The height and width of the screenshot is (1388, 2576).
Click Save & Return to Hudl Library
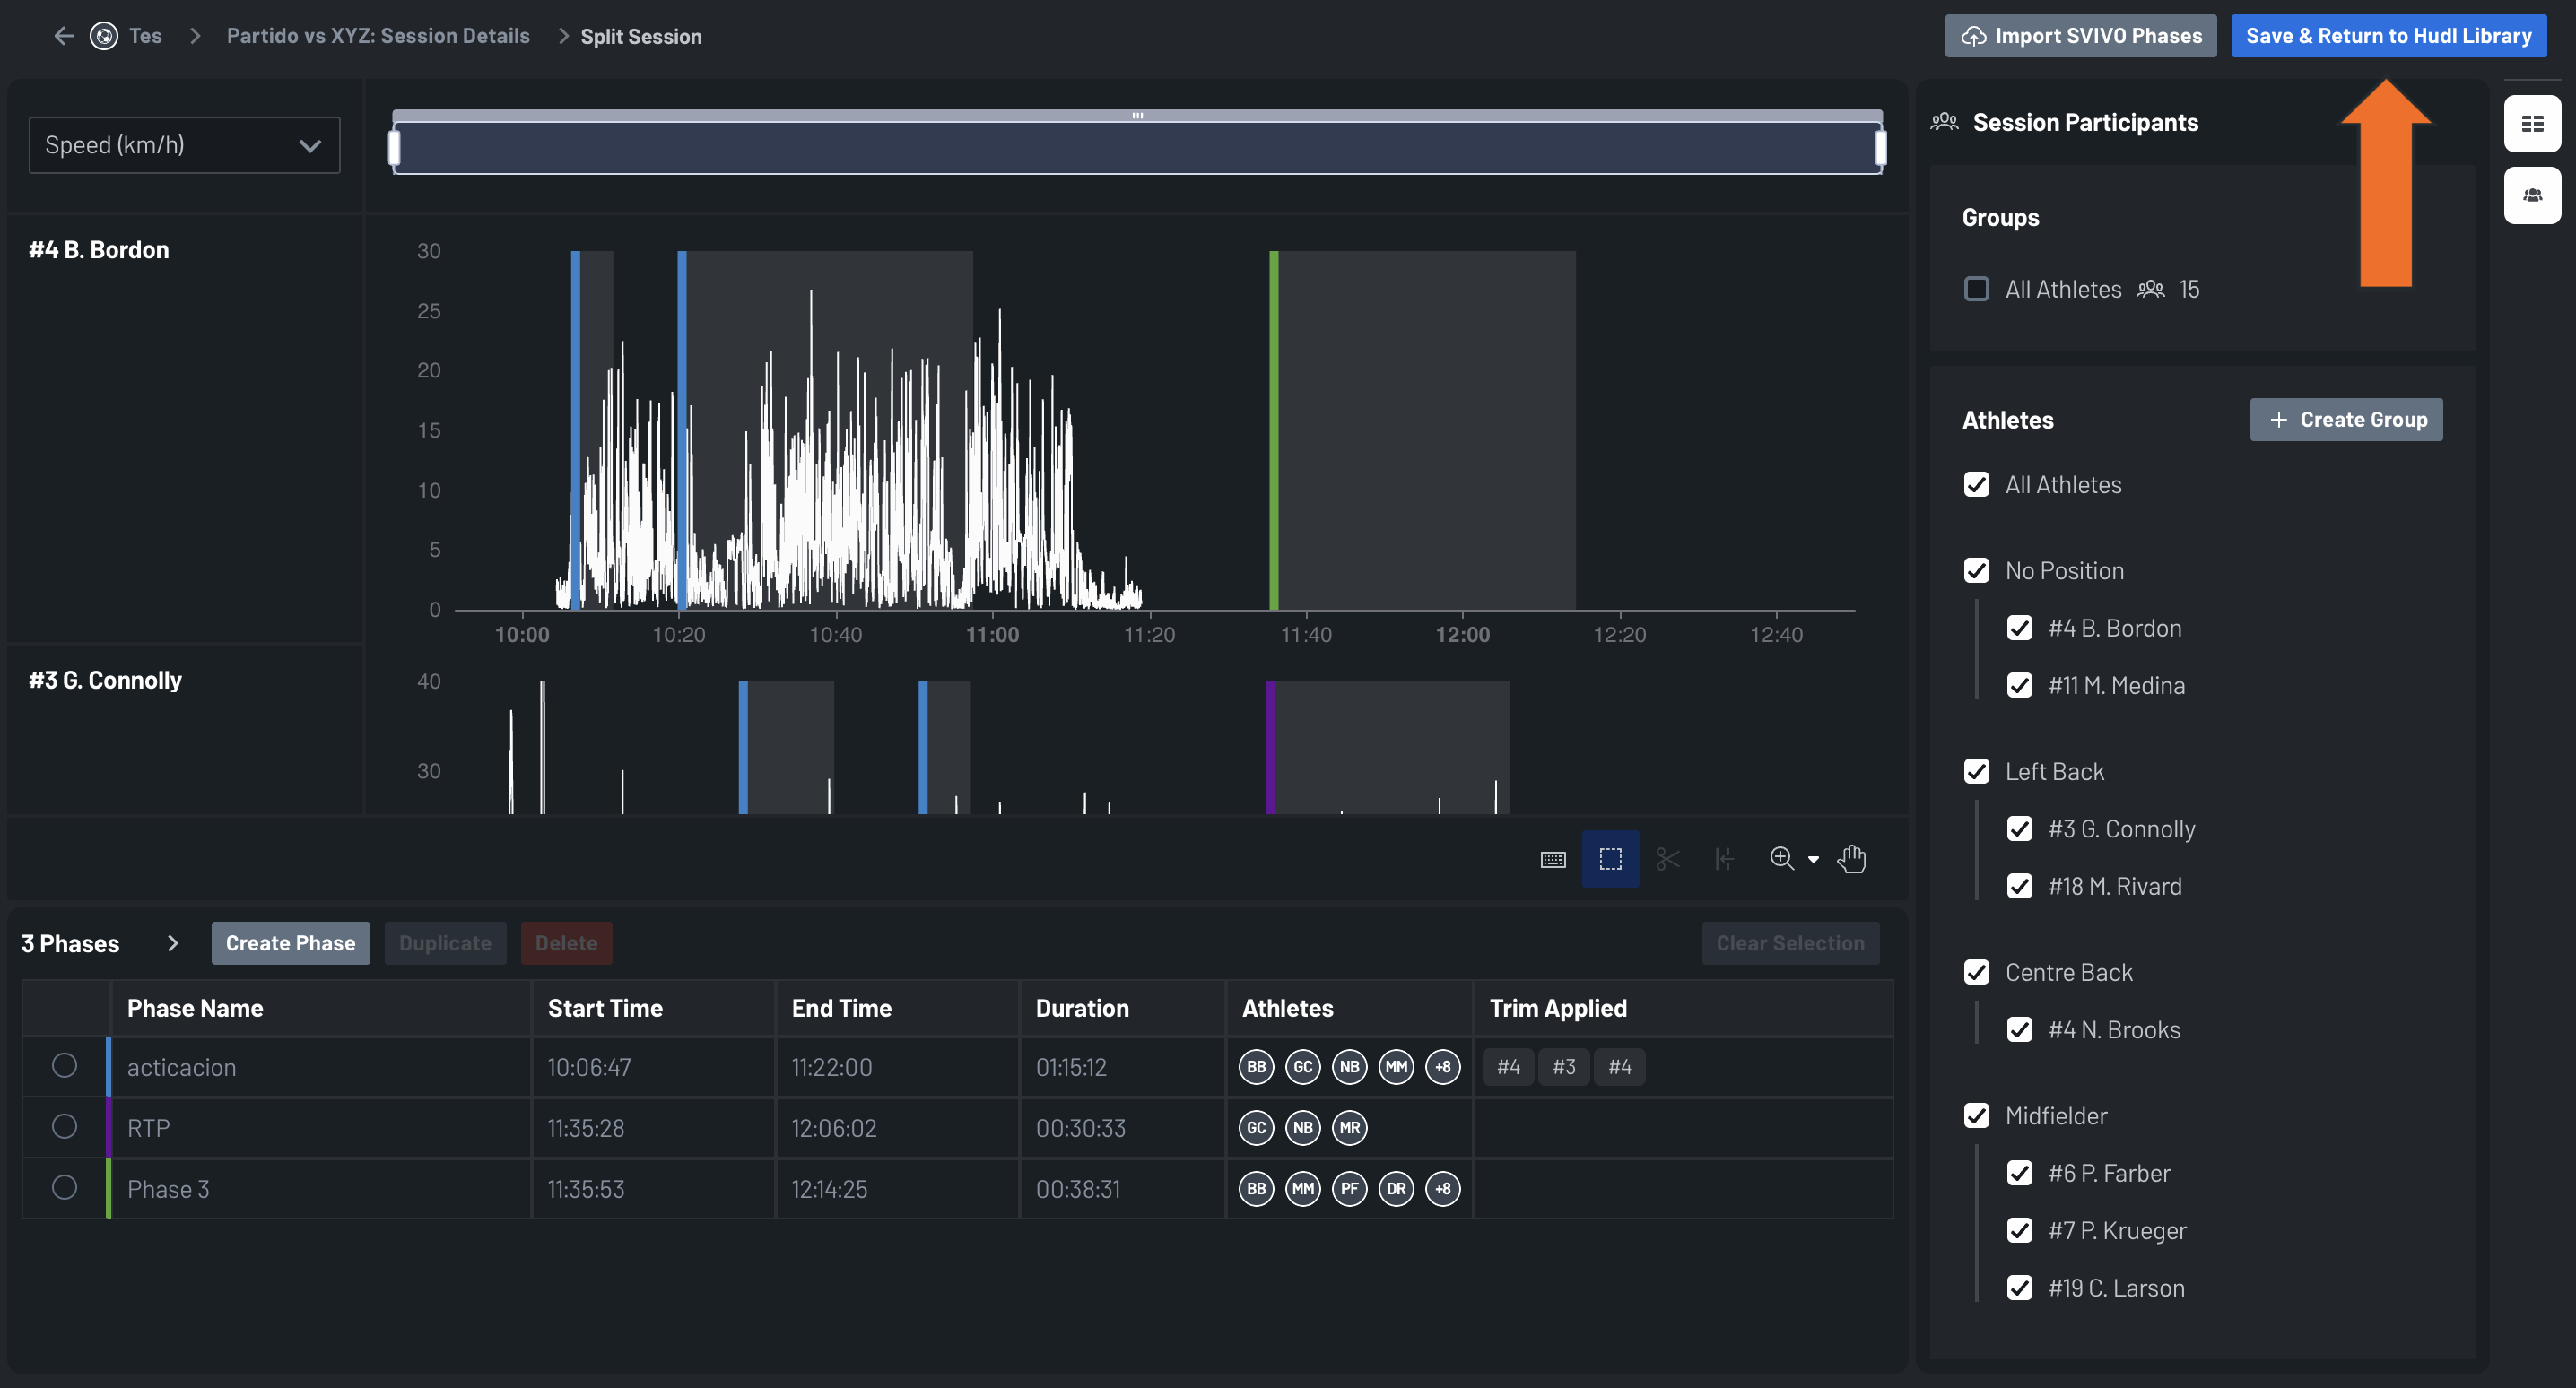click(x=2388, y=36)
